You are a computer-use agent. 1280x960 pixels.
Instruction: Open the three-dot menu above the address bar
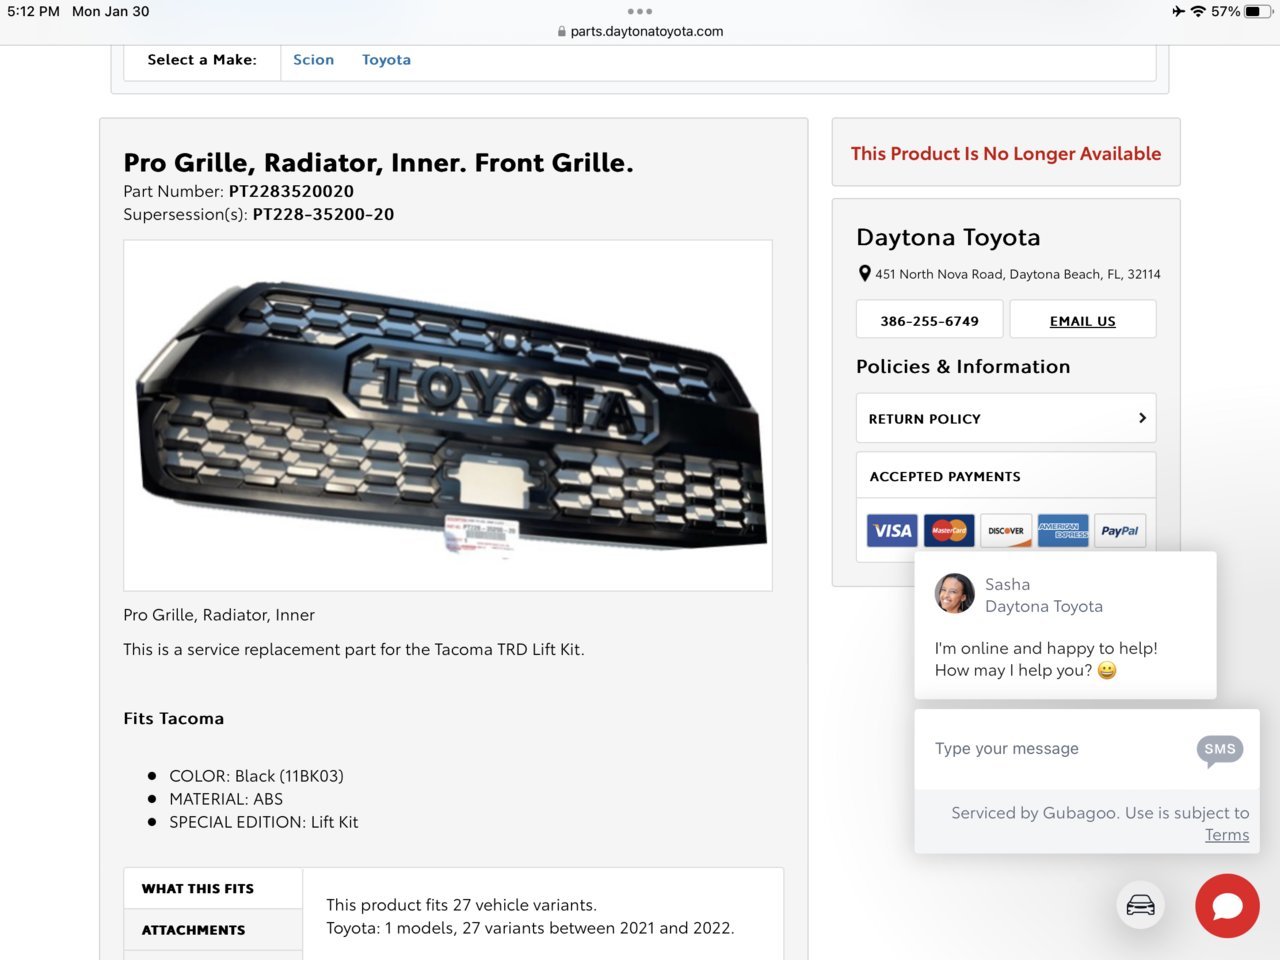[640, 12]
